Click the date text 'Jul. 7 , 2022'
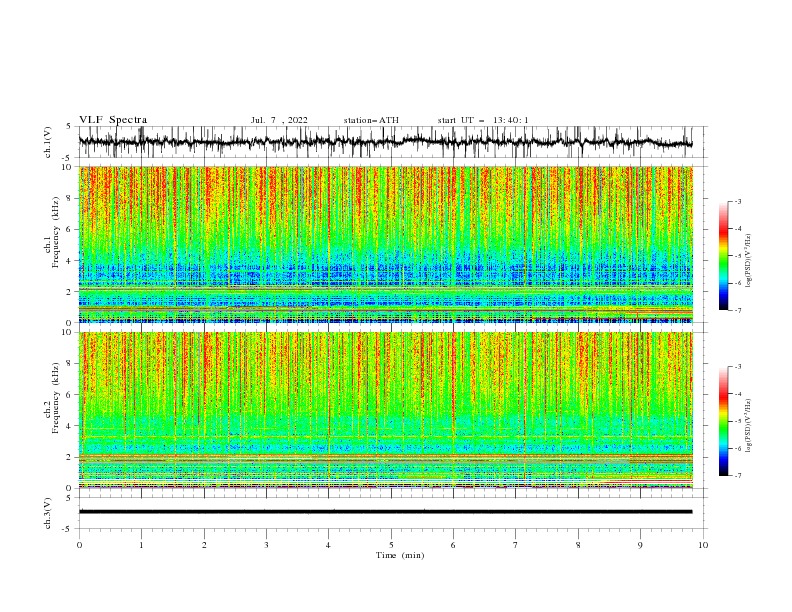The height and width of the screenshot is (612, 792). [x=279, y=120]
